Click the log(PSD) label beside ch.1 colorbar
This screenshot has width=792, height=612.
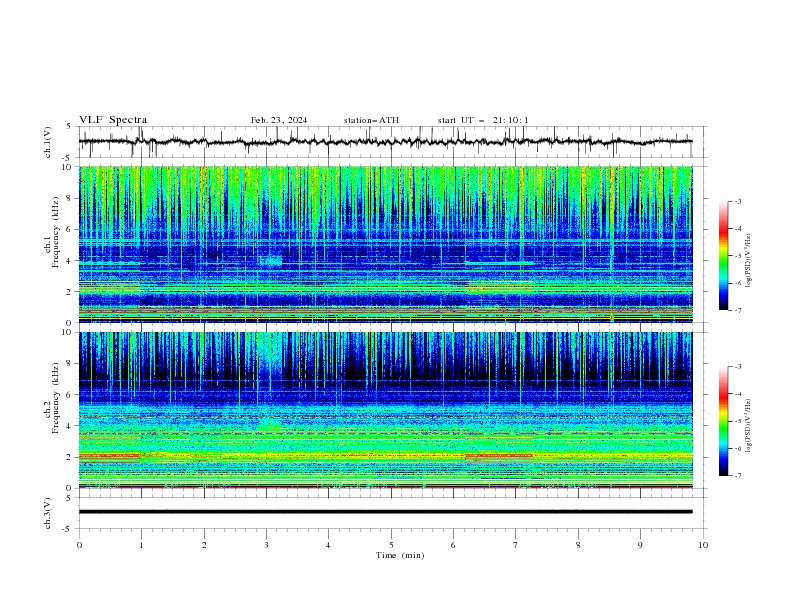coord(749,261)
